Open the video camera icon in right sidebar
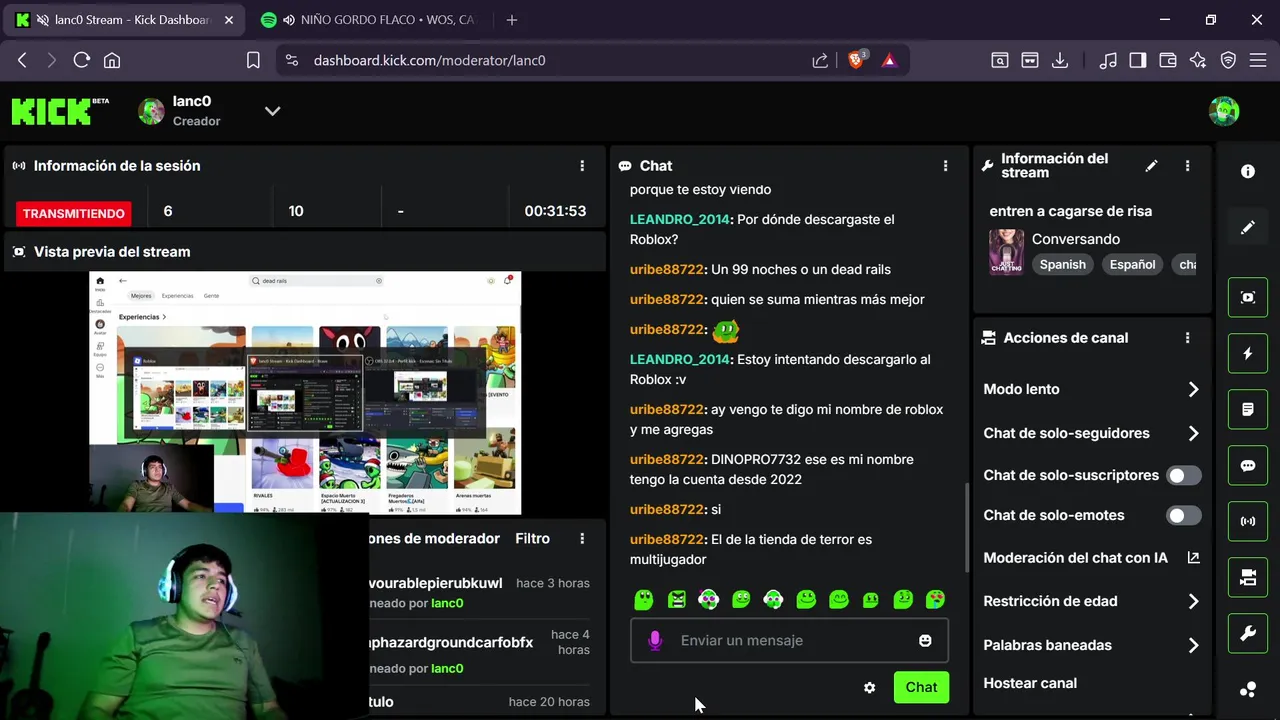This screenshot has width=1280, height=720. point(1248,578)
